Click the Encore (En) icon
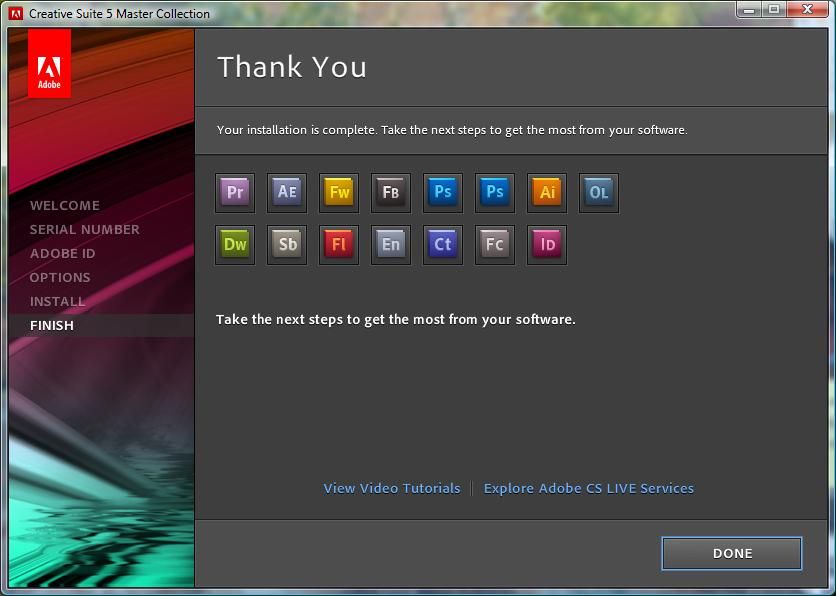The width and height of the screenshot is (836, 596). [391, 245]
